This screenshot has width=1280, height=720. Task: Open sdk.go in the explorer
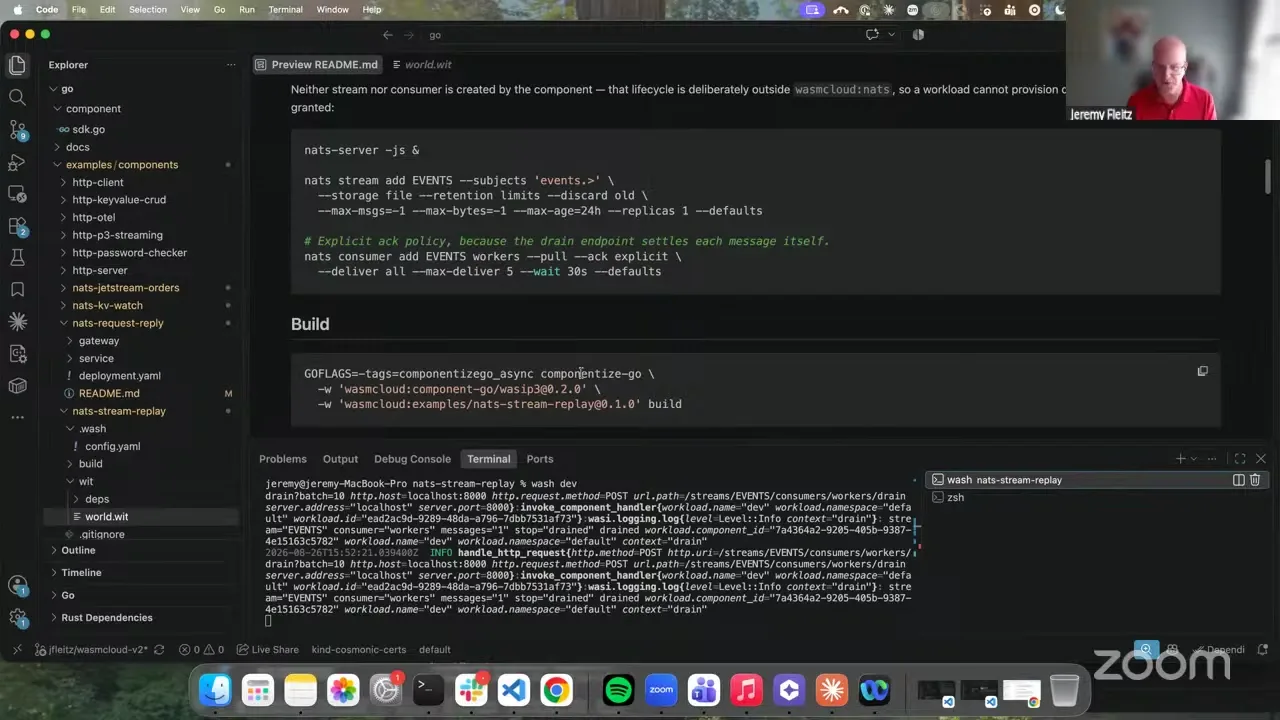pos(88,130)
